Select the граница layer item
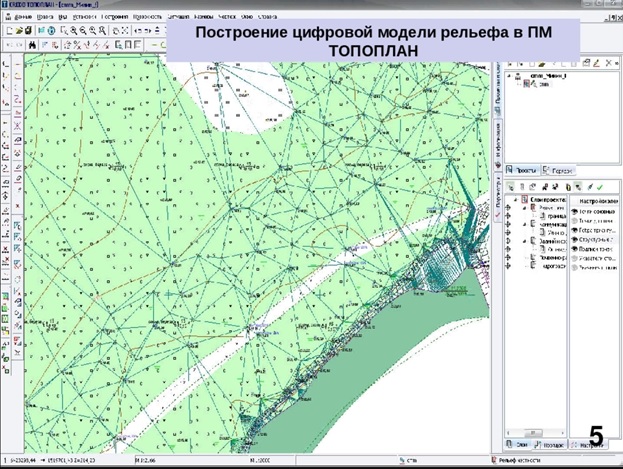 (557, 216)
